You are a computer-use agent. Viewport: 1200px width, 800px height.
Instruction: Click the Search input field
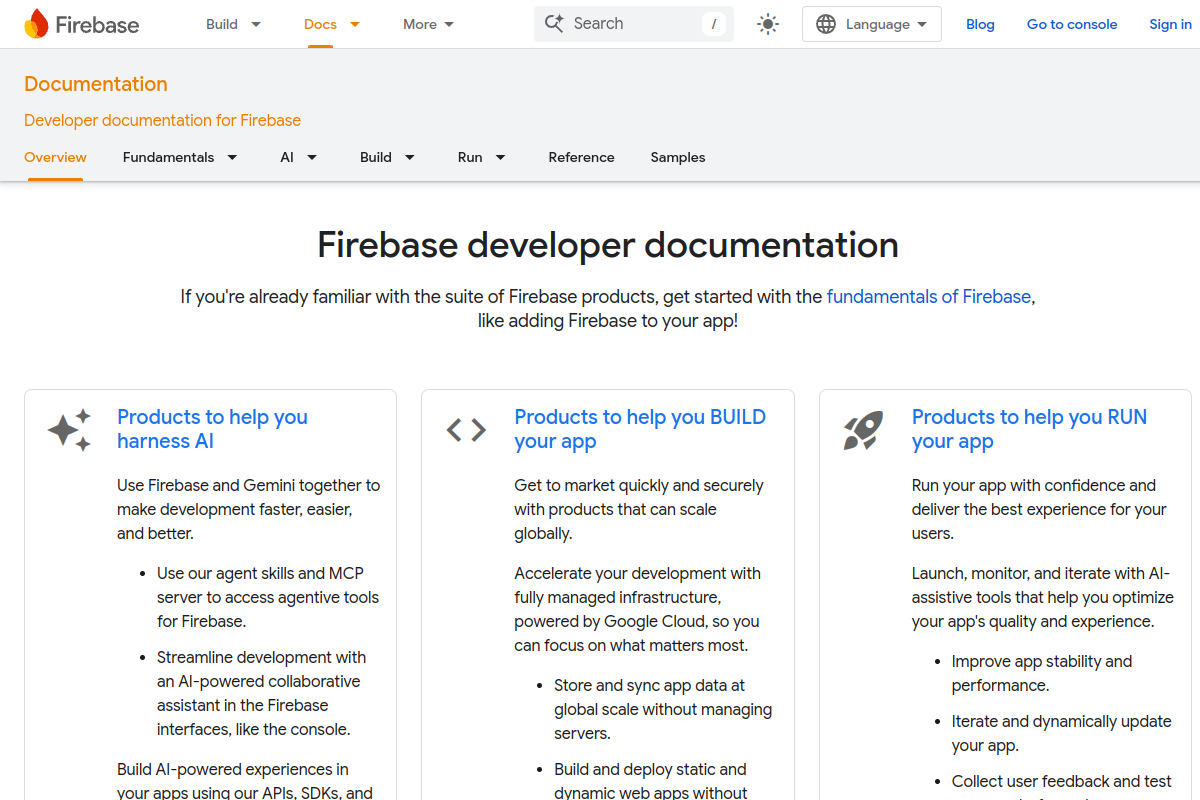pos(634,24)
